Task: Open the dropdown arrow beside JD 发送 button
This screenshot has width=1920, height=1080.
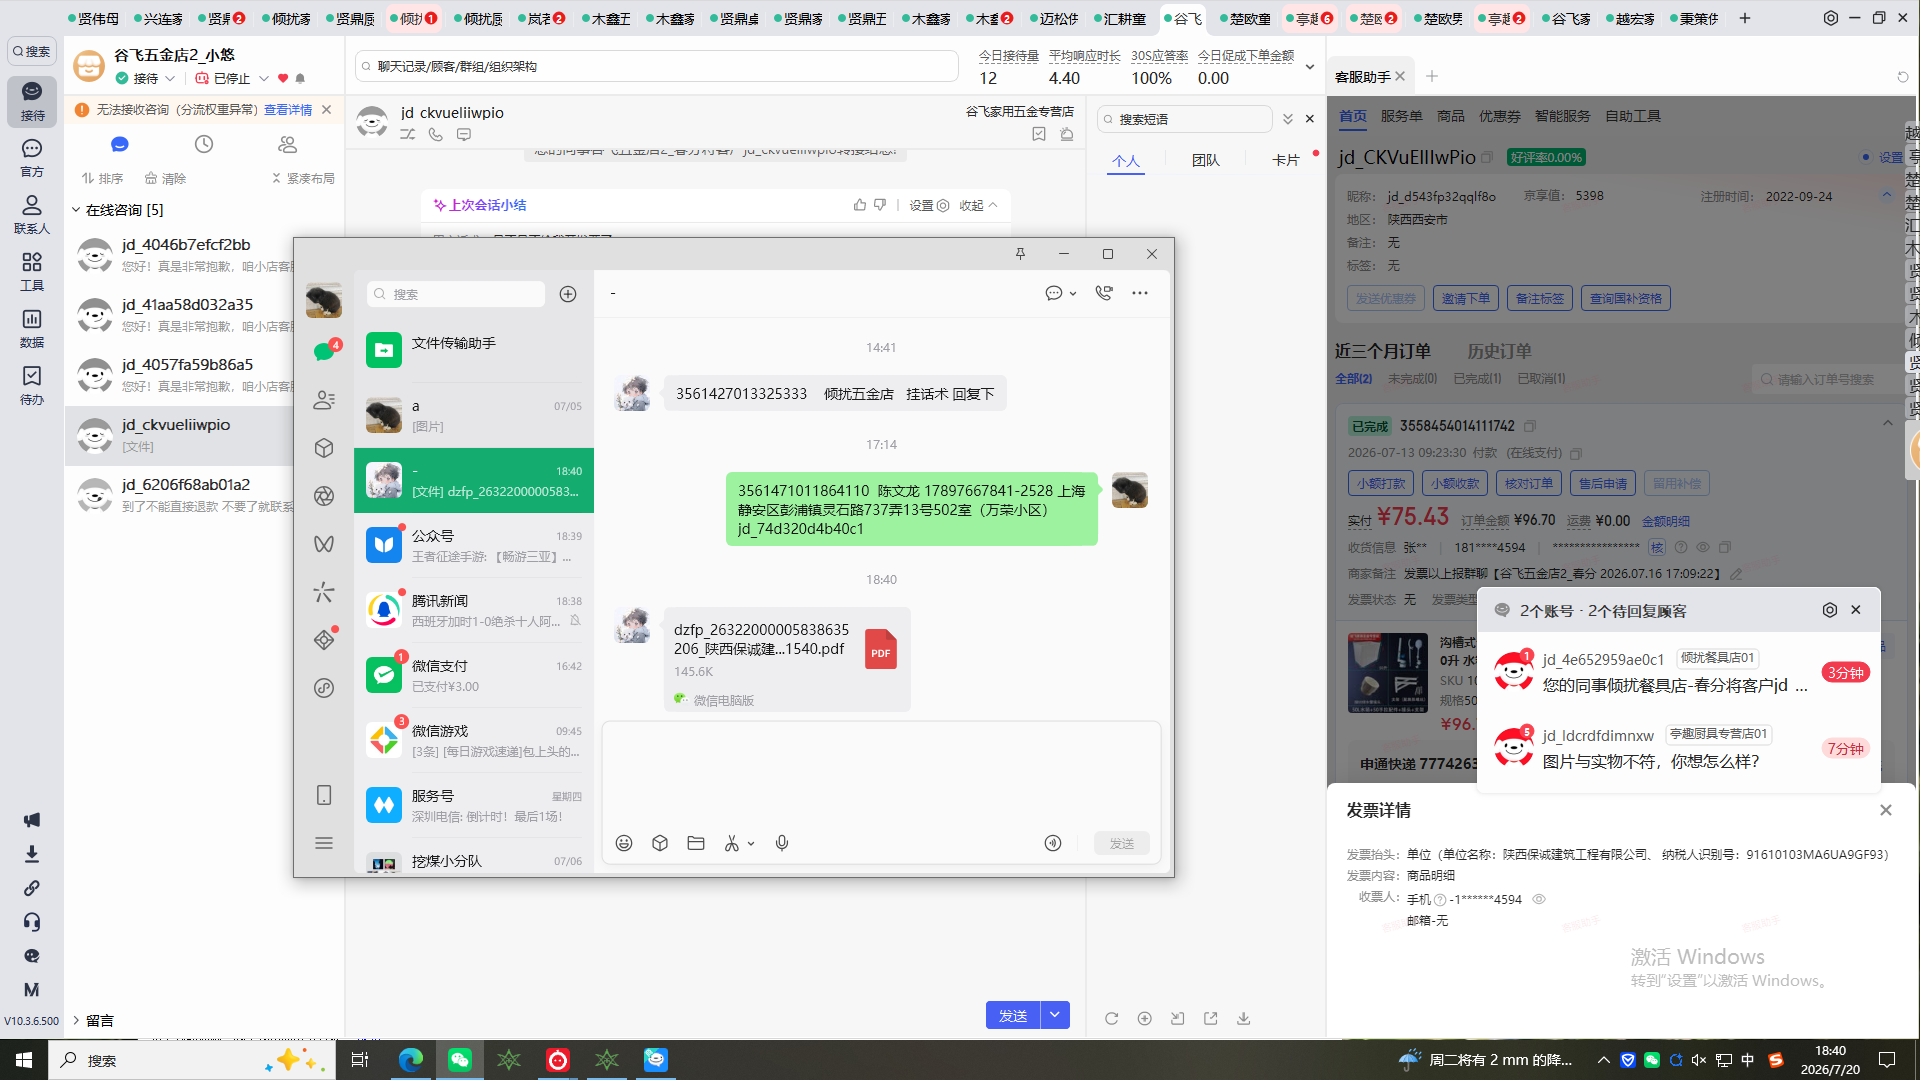Action: (x=1055, y=1015)
